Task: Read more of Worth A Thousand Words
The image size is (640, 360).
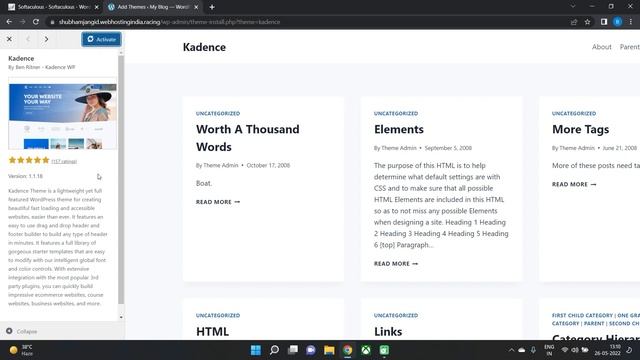Action: point(218,202)
